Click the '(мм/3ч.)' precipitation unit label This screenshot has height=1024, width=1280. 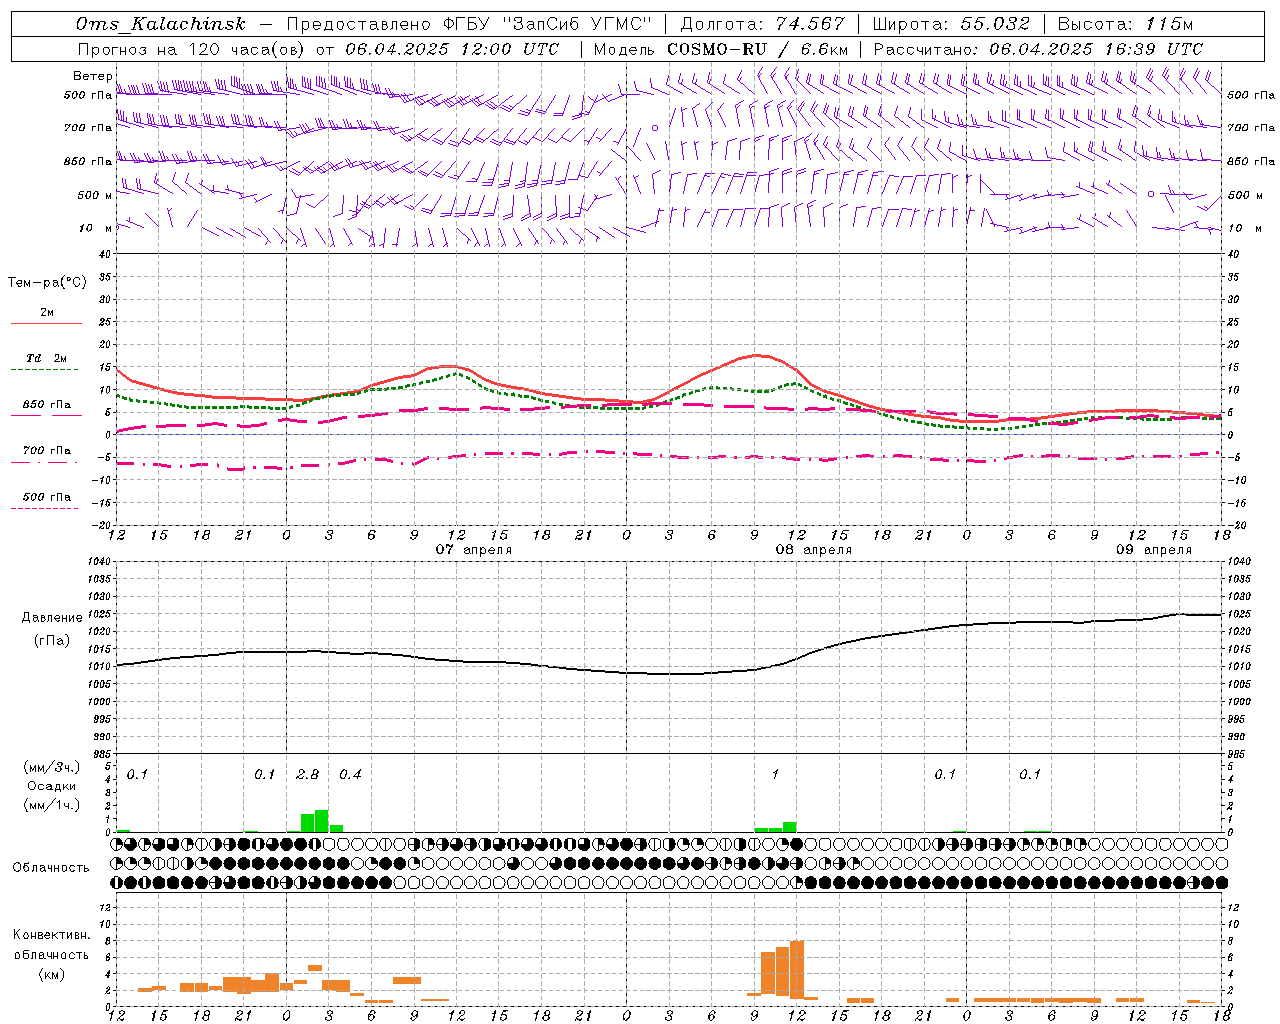pos(51,767)
